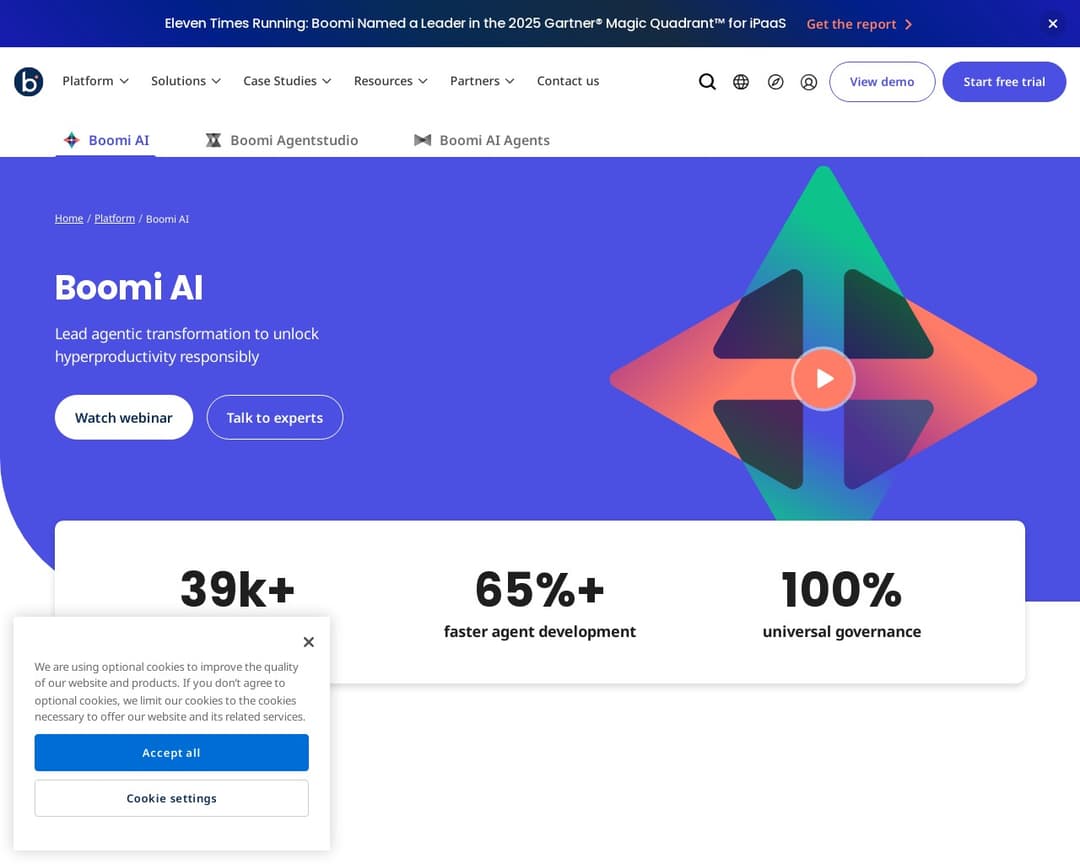Open the Contact us menu item
This screenshot has width=1080, height=864.
coord(567,81)
